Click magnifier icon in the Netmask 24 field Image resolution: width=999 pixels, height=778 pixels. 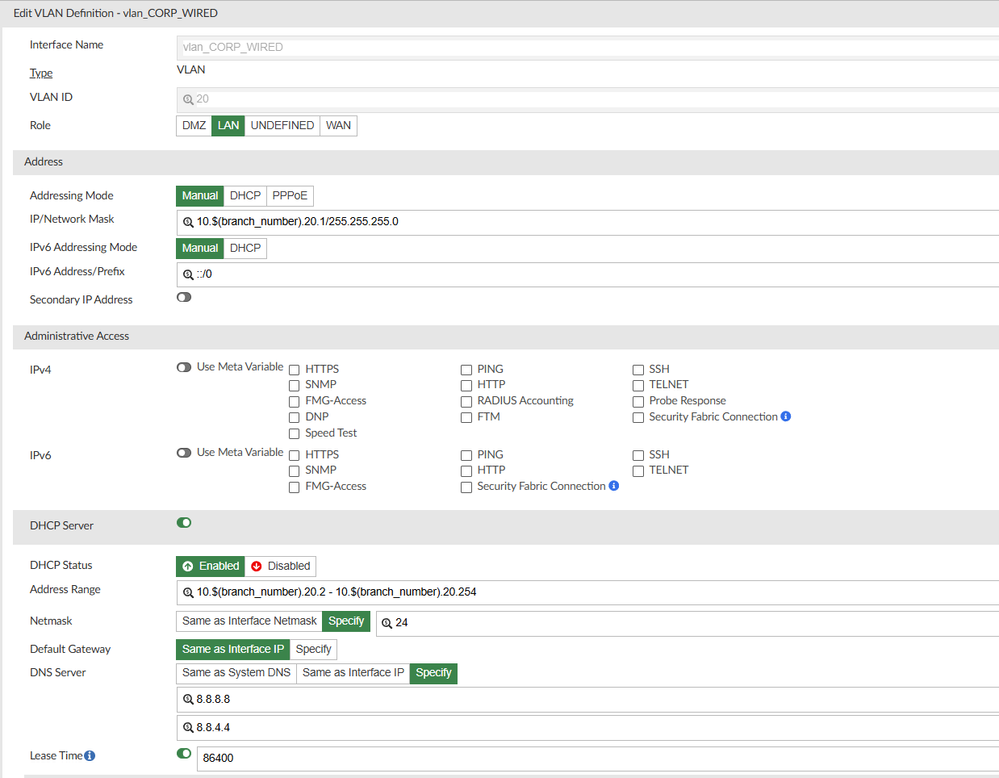(x=387, y=622)
